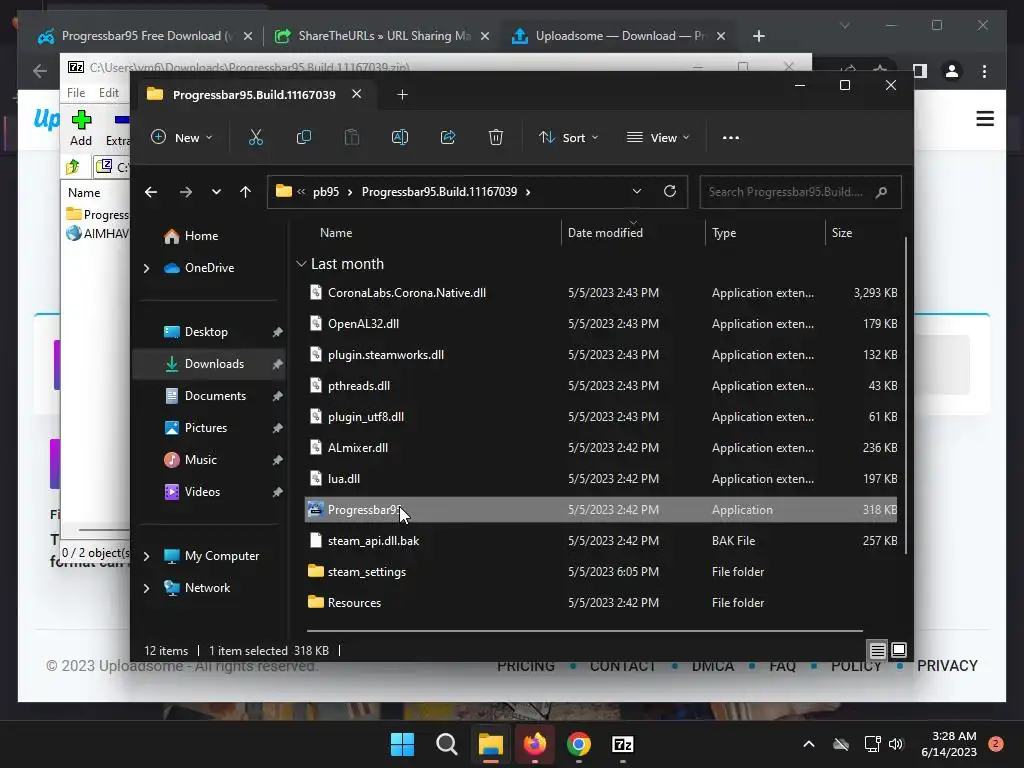Click the Paste icon in Explorer toolbar
The height and width of the screenshot is (768, 1024).
coord(352,138)
